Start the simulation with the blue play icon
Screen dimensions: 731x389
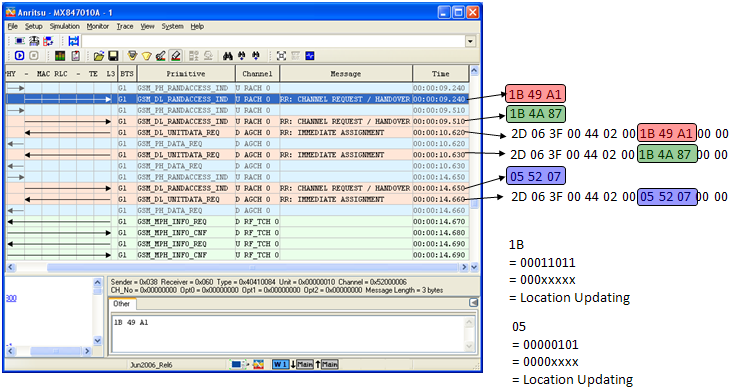click(20, 56)
